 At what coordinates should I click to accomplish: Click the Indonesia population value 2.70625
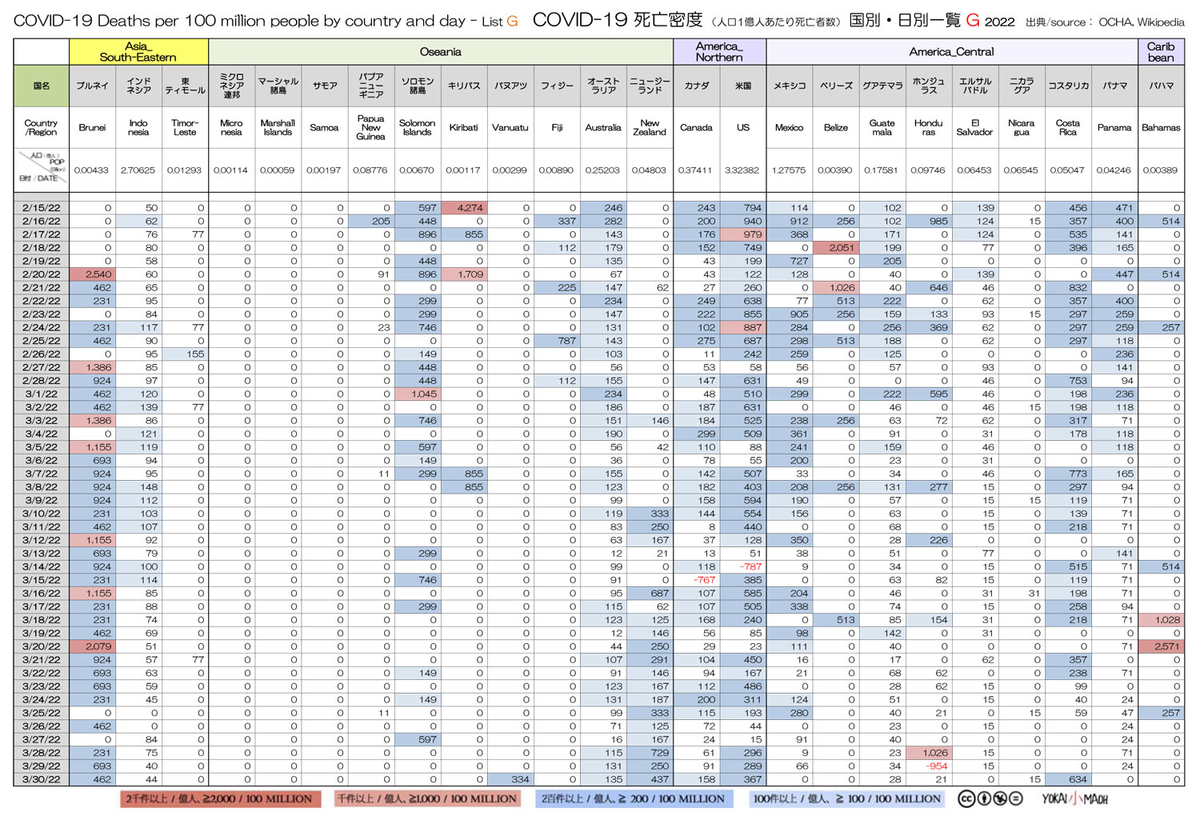coord(139,170)
